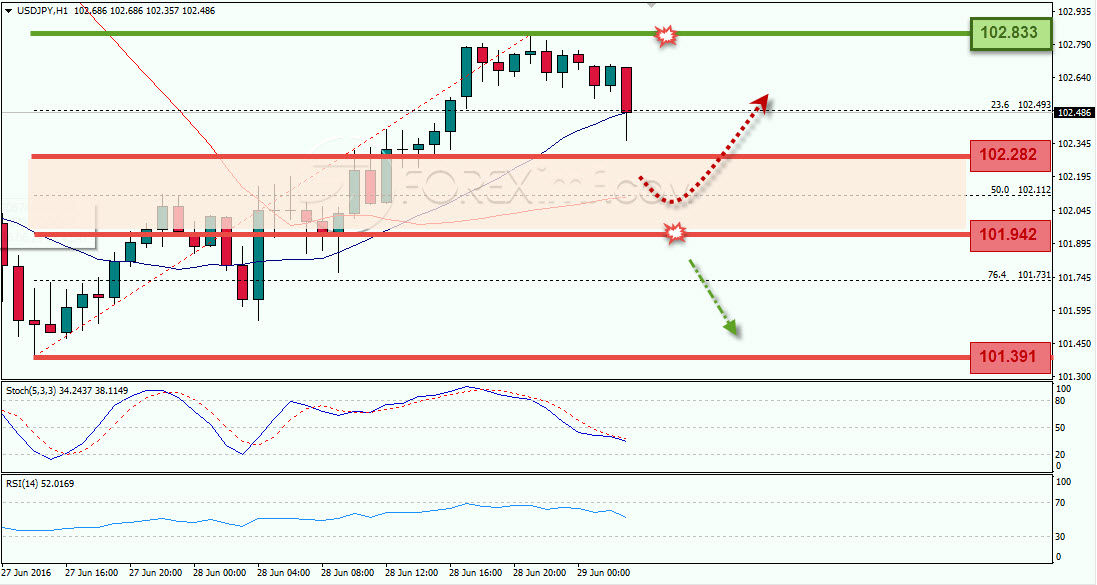Click the 30 level on the RSI scale
The width and height of the screenshot is (1097, 585).
click(x=1061, y=537)
